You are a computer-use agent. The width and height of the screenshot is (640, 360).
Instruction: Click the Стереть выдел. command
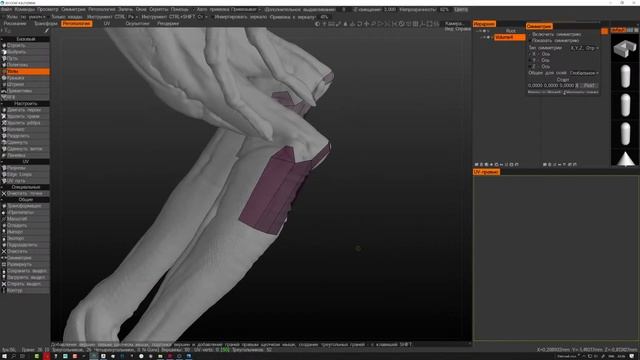[25, 284]
